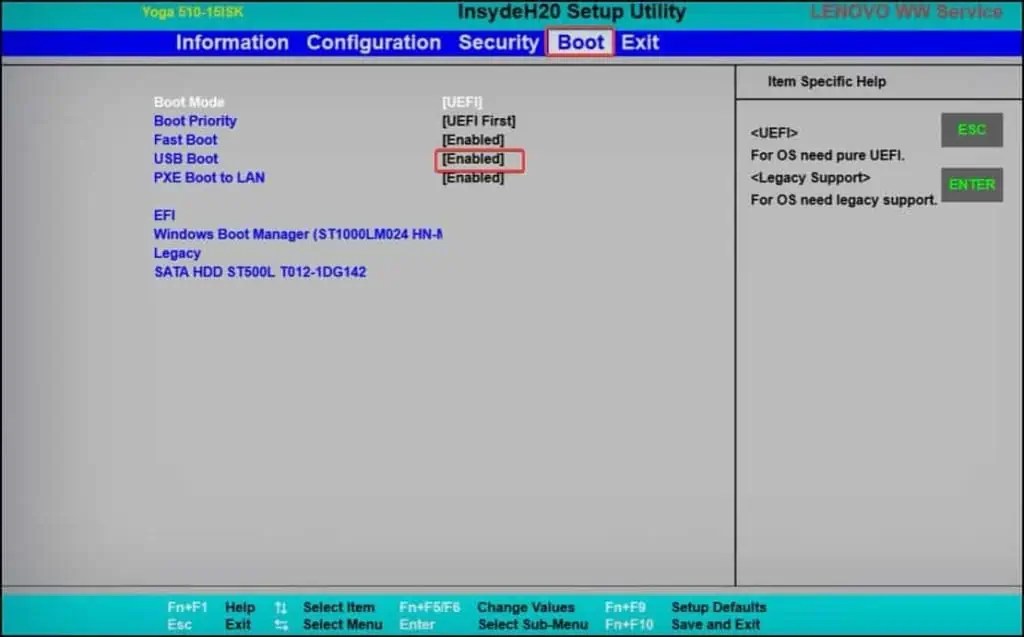Select the Windows Boot Manager entry
Viewport: 1024px width, 637px height.
click(x=297, y=234)
